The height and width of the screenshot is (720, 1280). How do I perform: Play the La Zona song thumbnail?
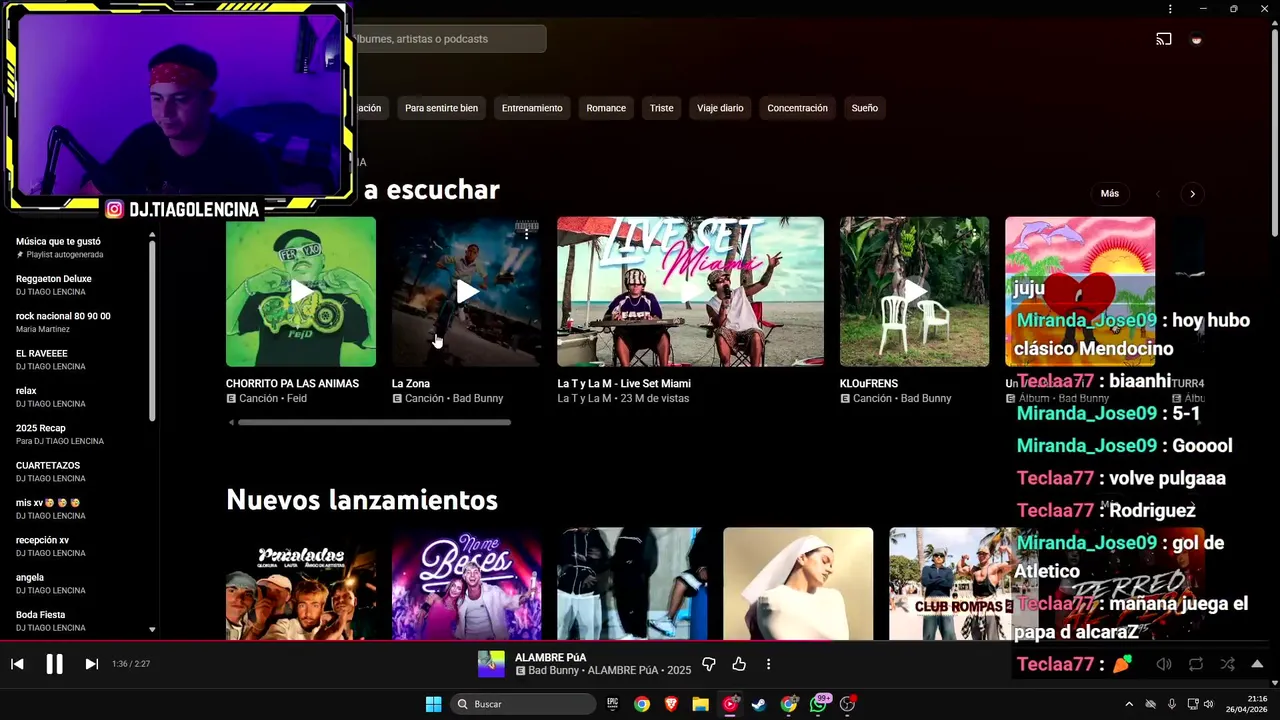[x=467, y=292]
